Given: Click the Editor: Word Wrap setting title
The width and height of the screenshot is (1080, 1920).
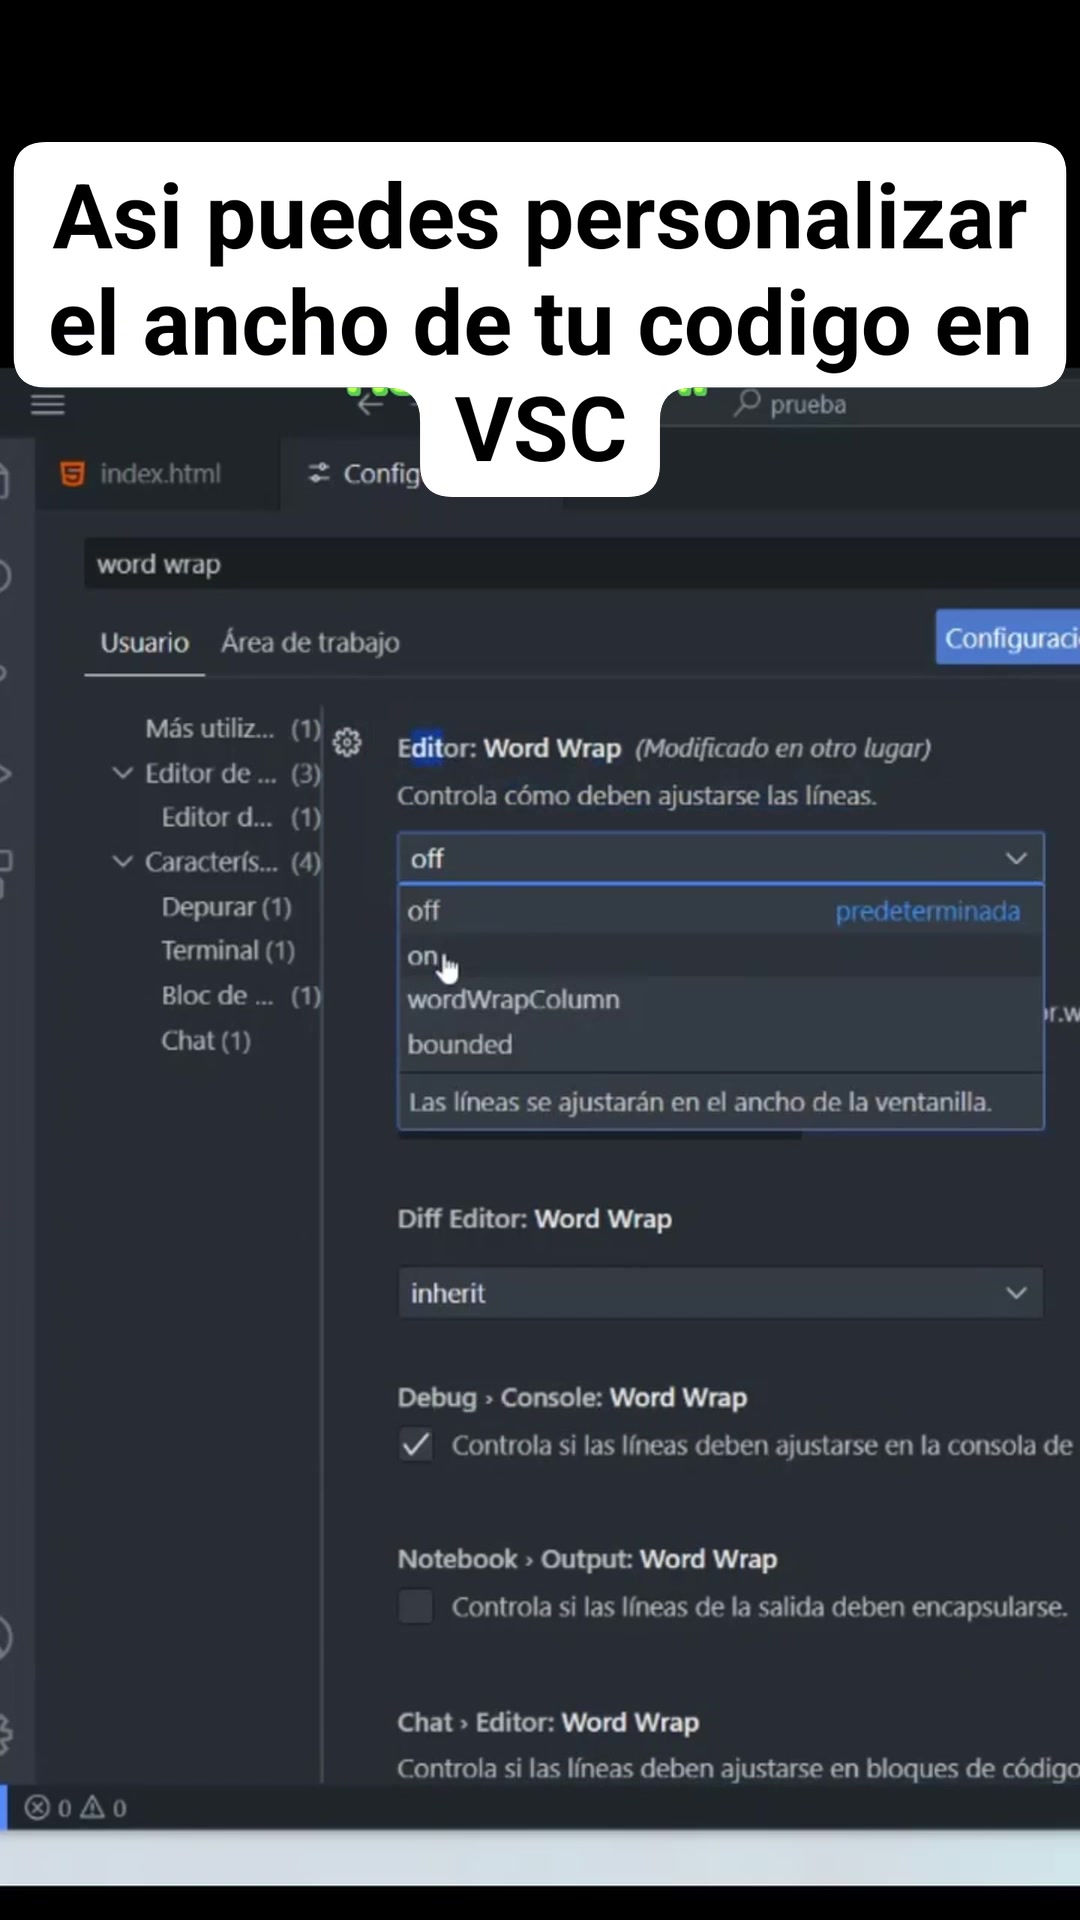Looking at the screenshot, I should 509,748.
